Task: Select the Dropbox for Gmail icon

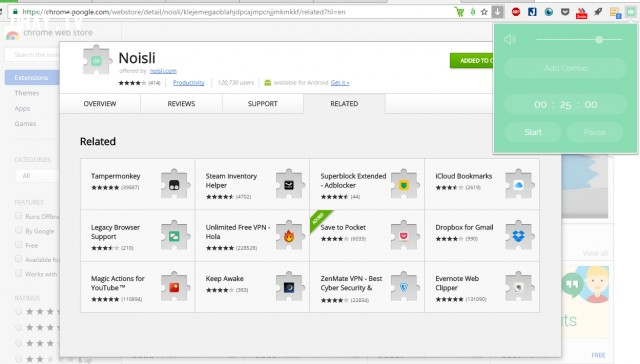Action: tap(519, 235)
